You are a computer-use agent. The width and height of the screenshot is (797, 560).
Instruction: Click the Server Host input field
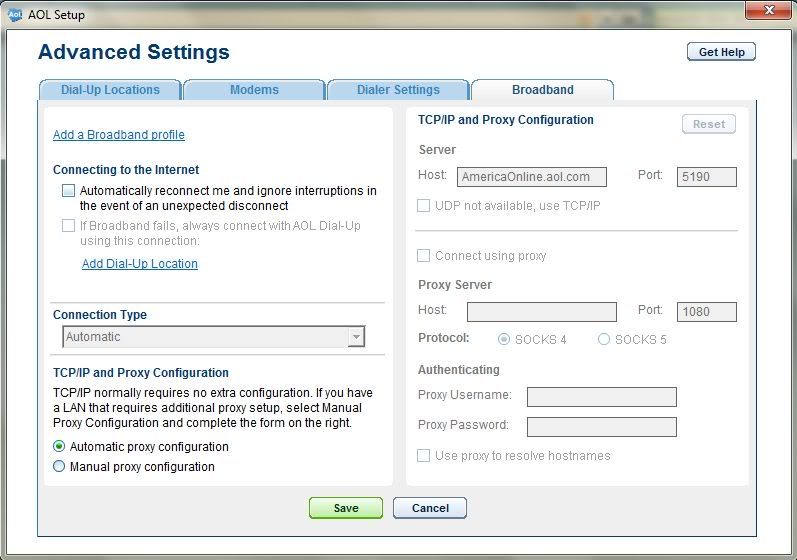coord(532,177)
